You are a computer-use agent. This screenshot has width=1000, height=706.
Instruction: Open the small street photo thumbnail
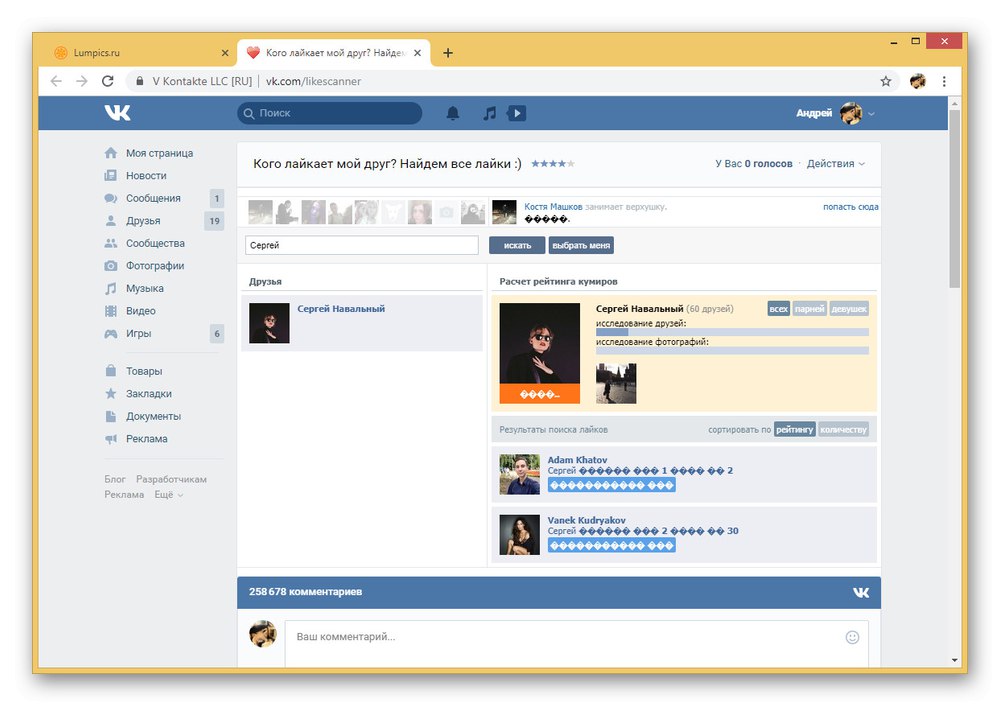[616, 383]
